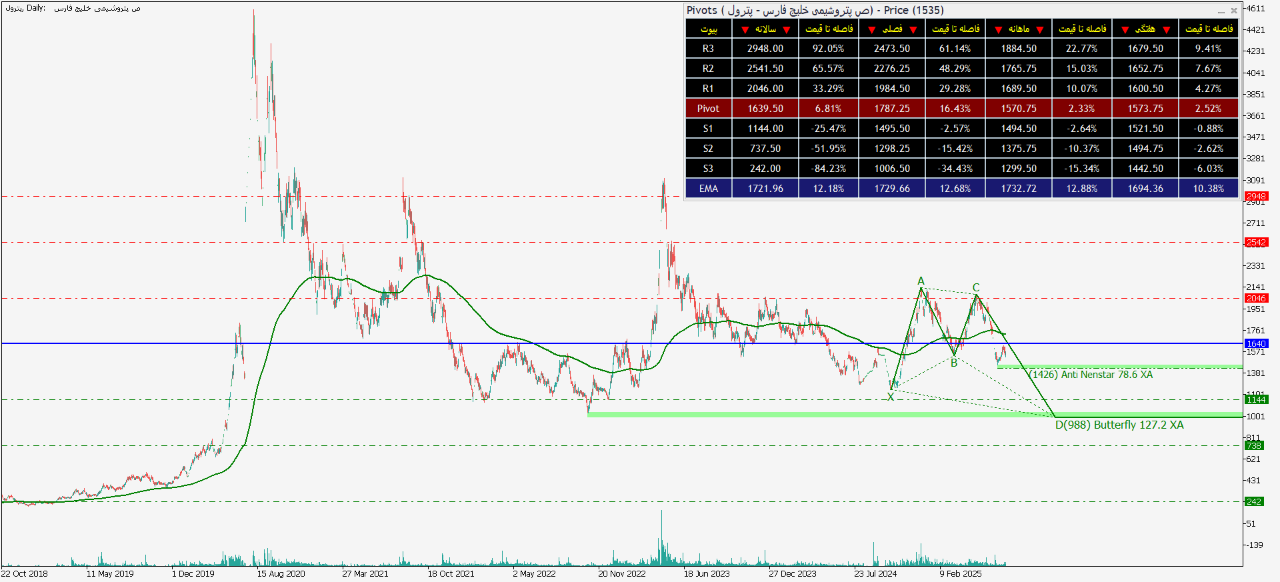Screen dimensions: 1280x582
Task: Select the D(988) Butterfly pattern label
Action: click(1119, 425)
